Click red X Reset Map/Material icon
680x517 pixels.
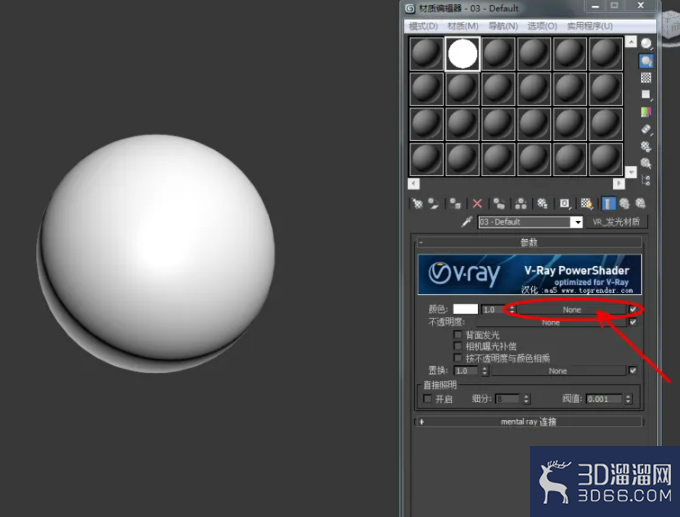coord(477,203)
